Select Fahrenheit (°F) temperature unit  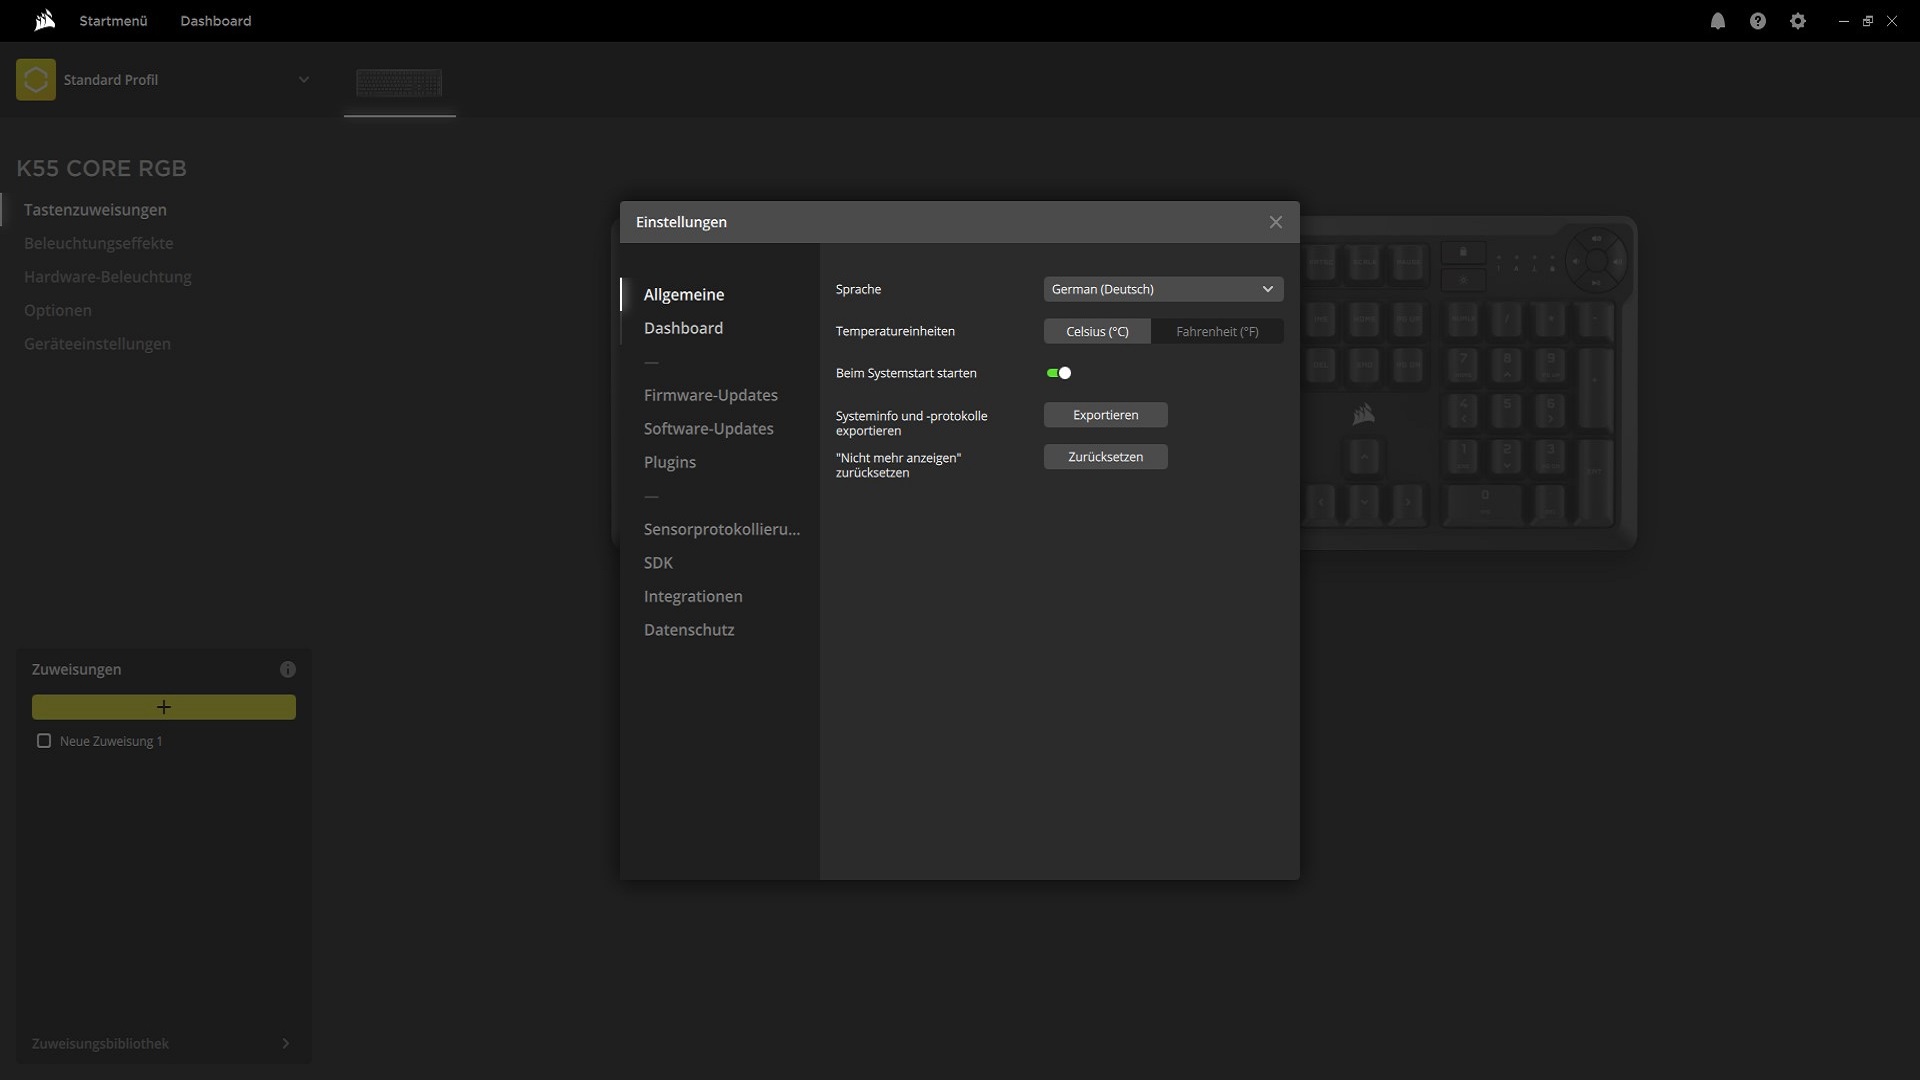(1216, 331)
